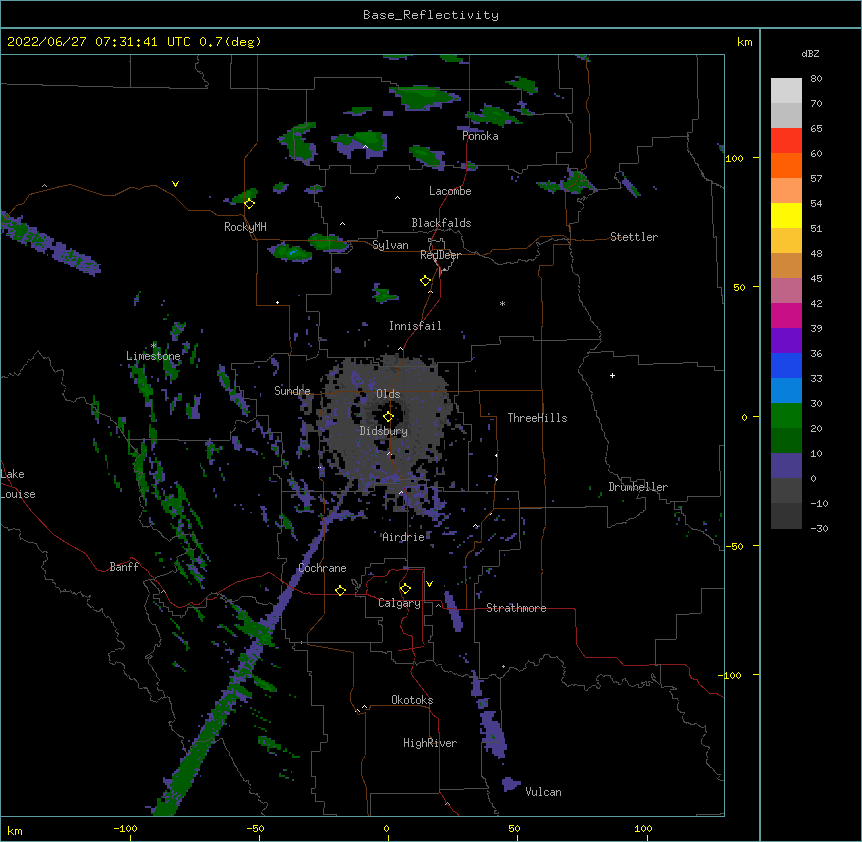Click the white plus marker north of Drumheller
Viewport: 862px width, 842px height.
[x=612, y=375]
